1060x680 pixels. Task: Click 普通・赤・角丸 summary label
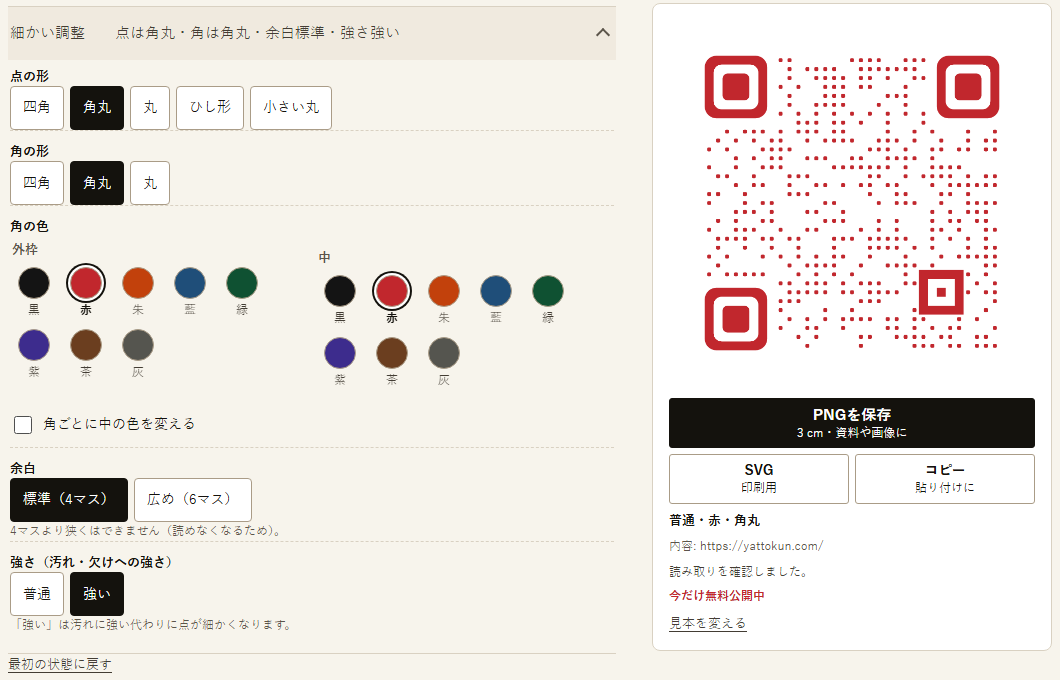click(715, 520)
